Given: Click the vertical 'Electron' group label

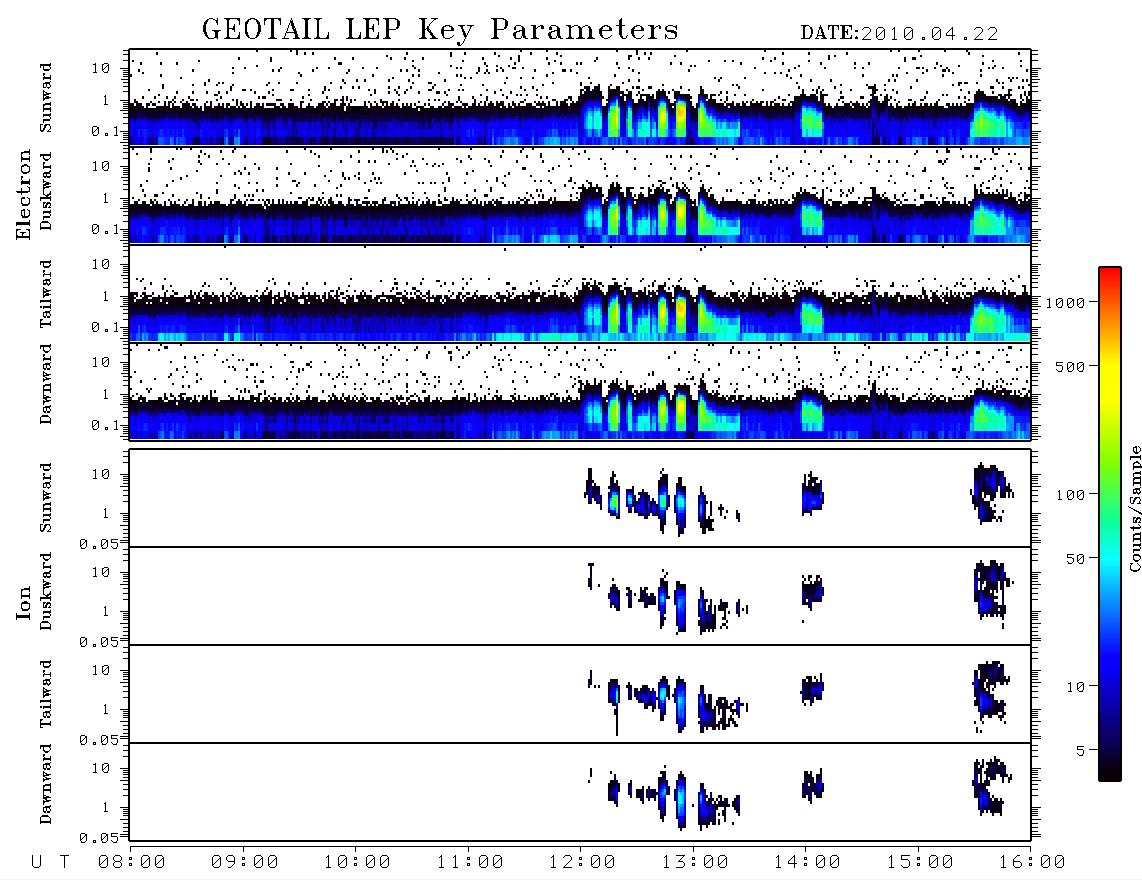Looking at the screenshot, I should (24, 194).
